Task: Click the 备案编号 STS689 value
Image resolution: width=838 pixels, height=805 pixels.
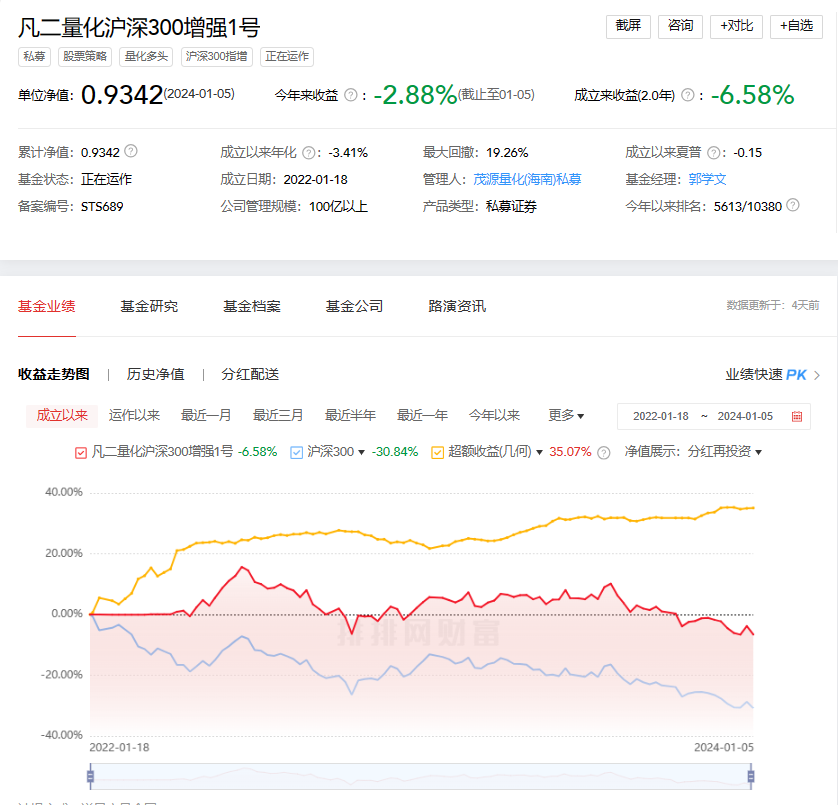Action: (x=102, y=207)
